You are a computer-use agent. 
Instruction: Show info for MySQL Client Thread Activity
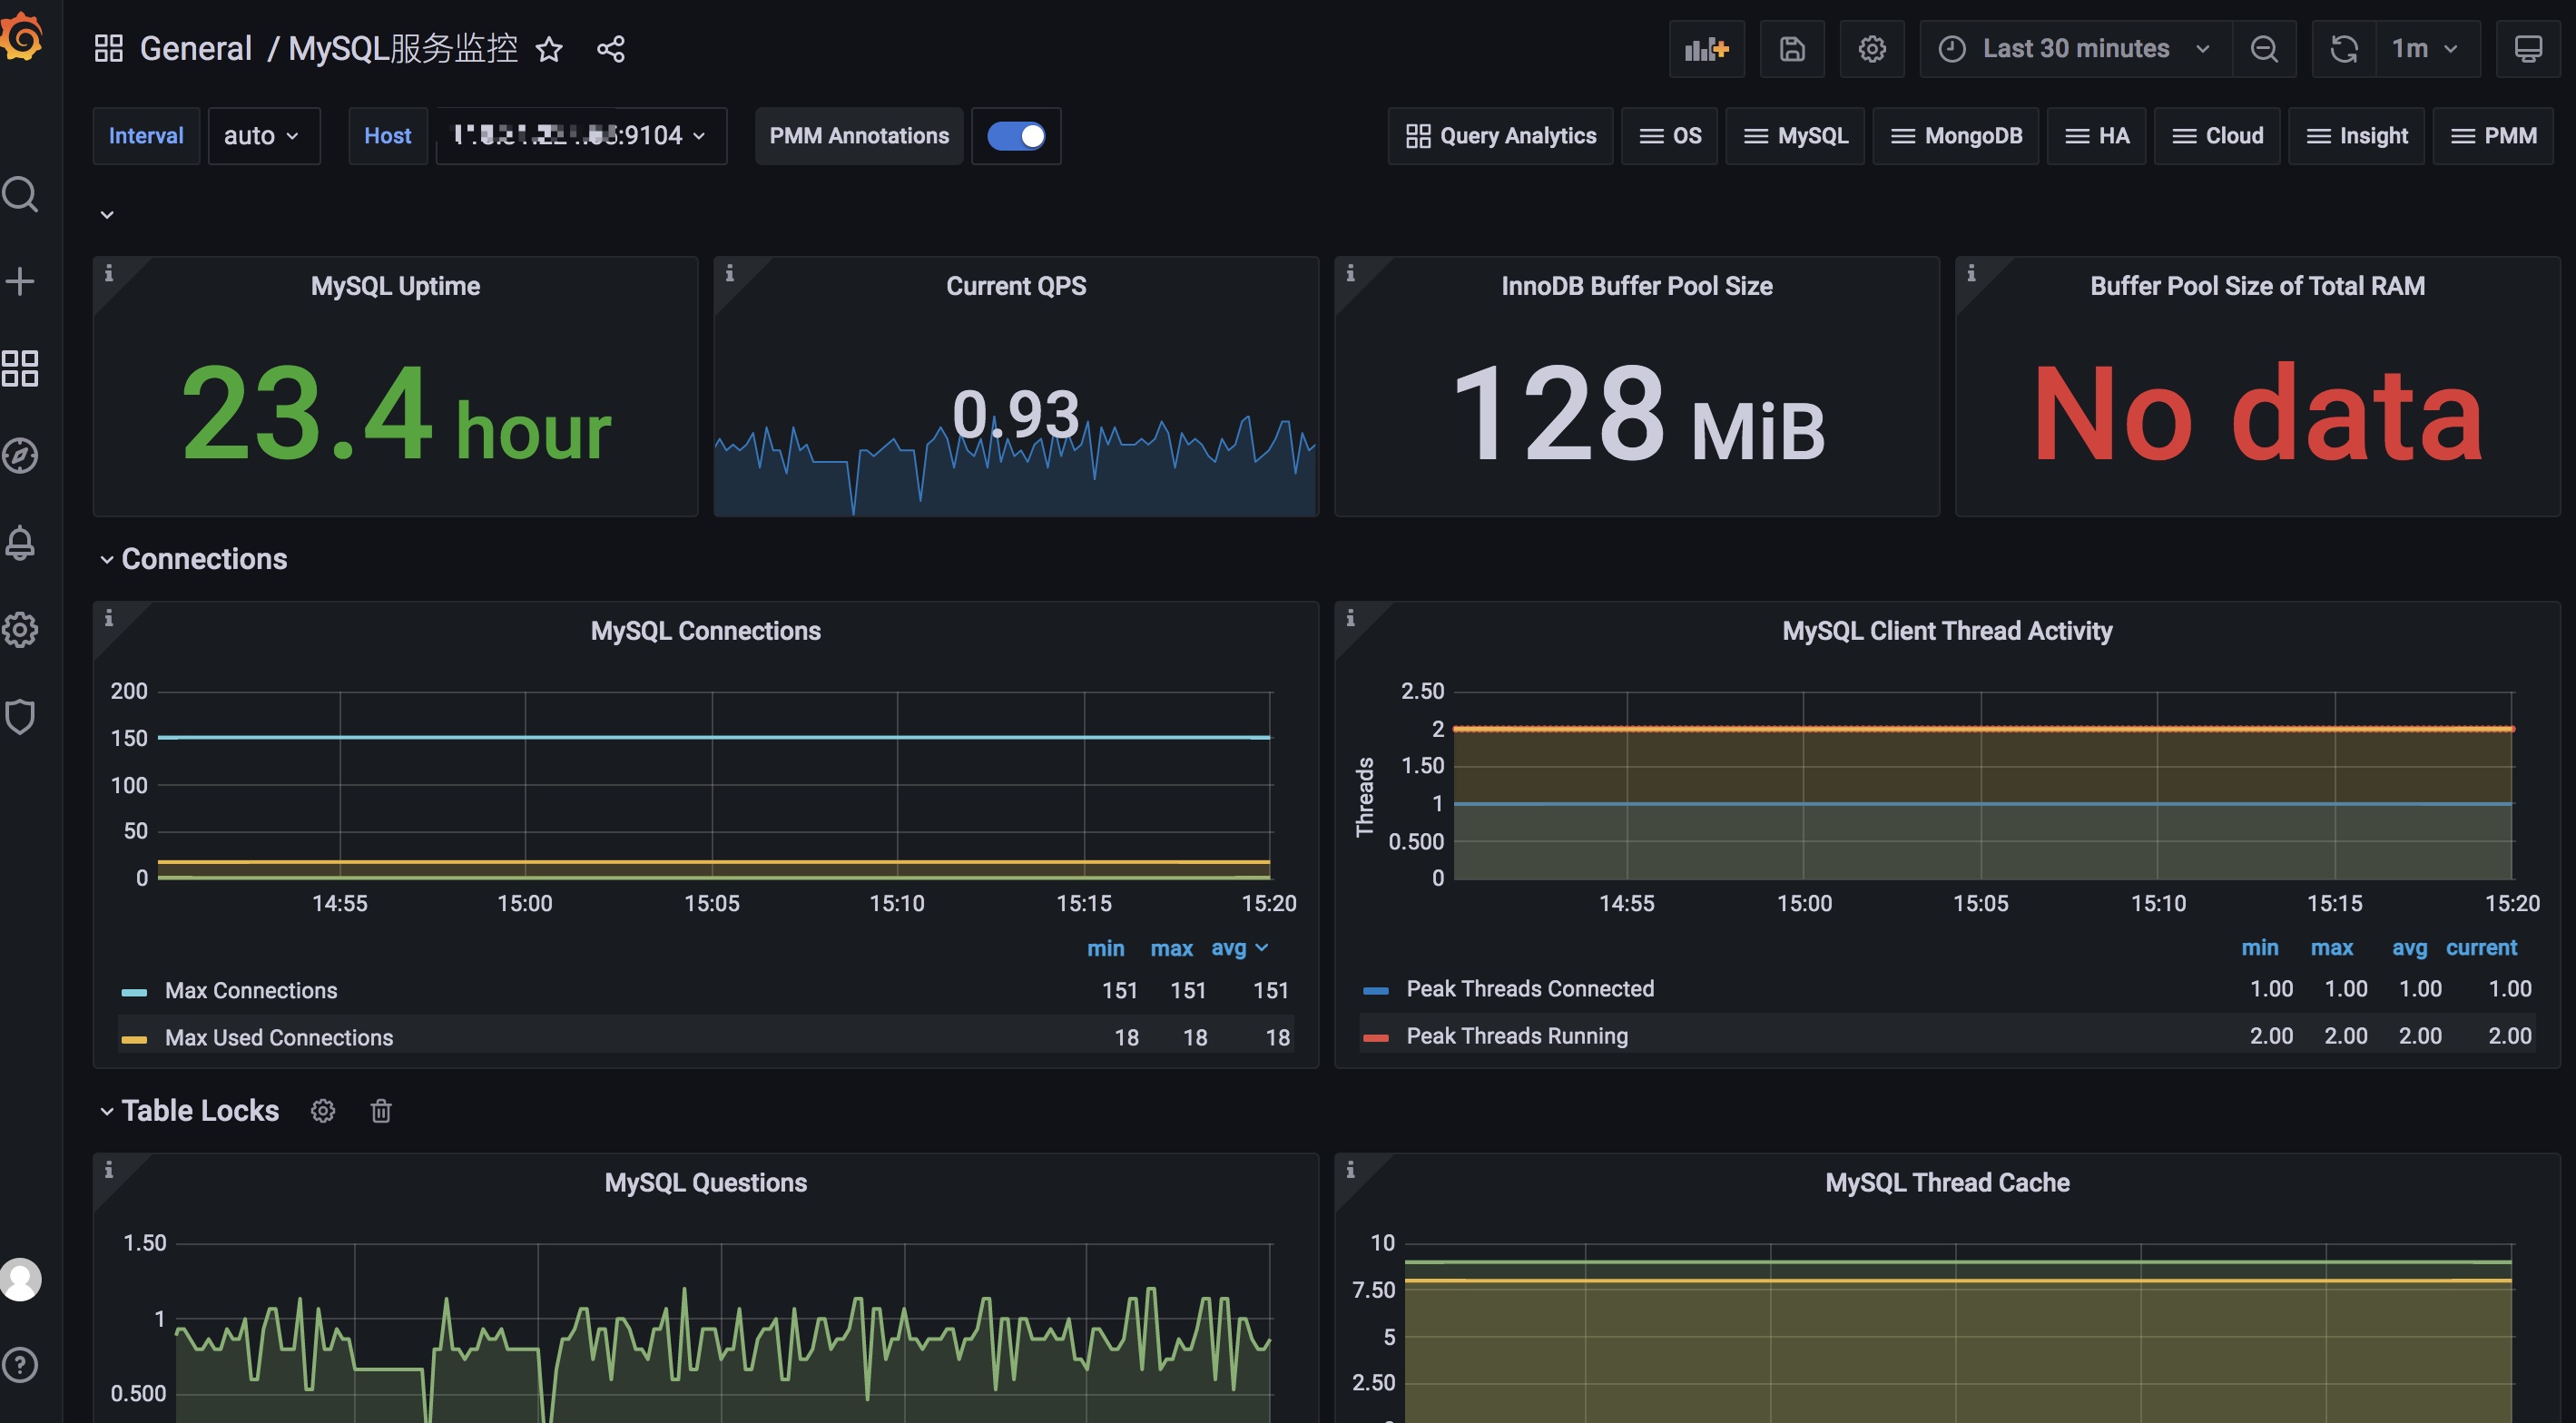coord(1350,618)
